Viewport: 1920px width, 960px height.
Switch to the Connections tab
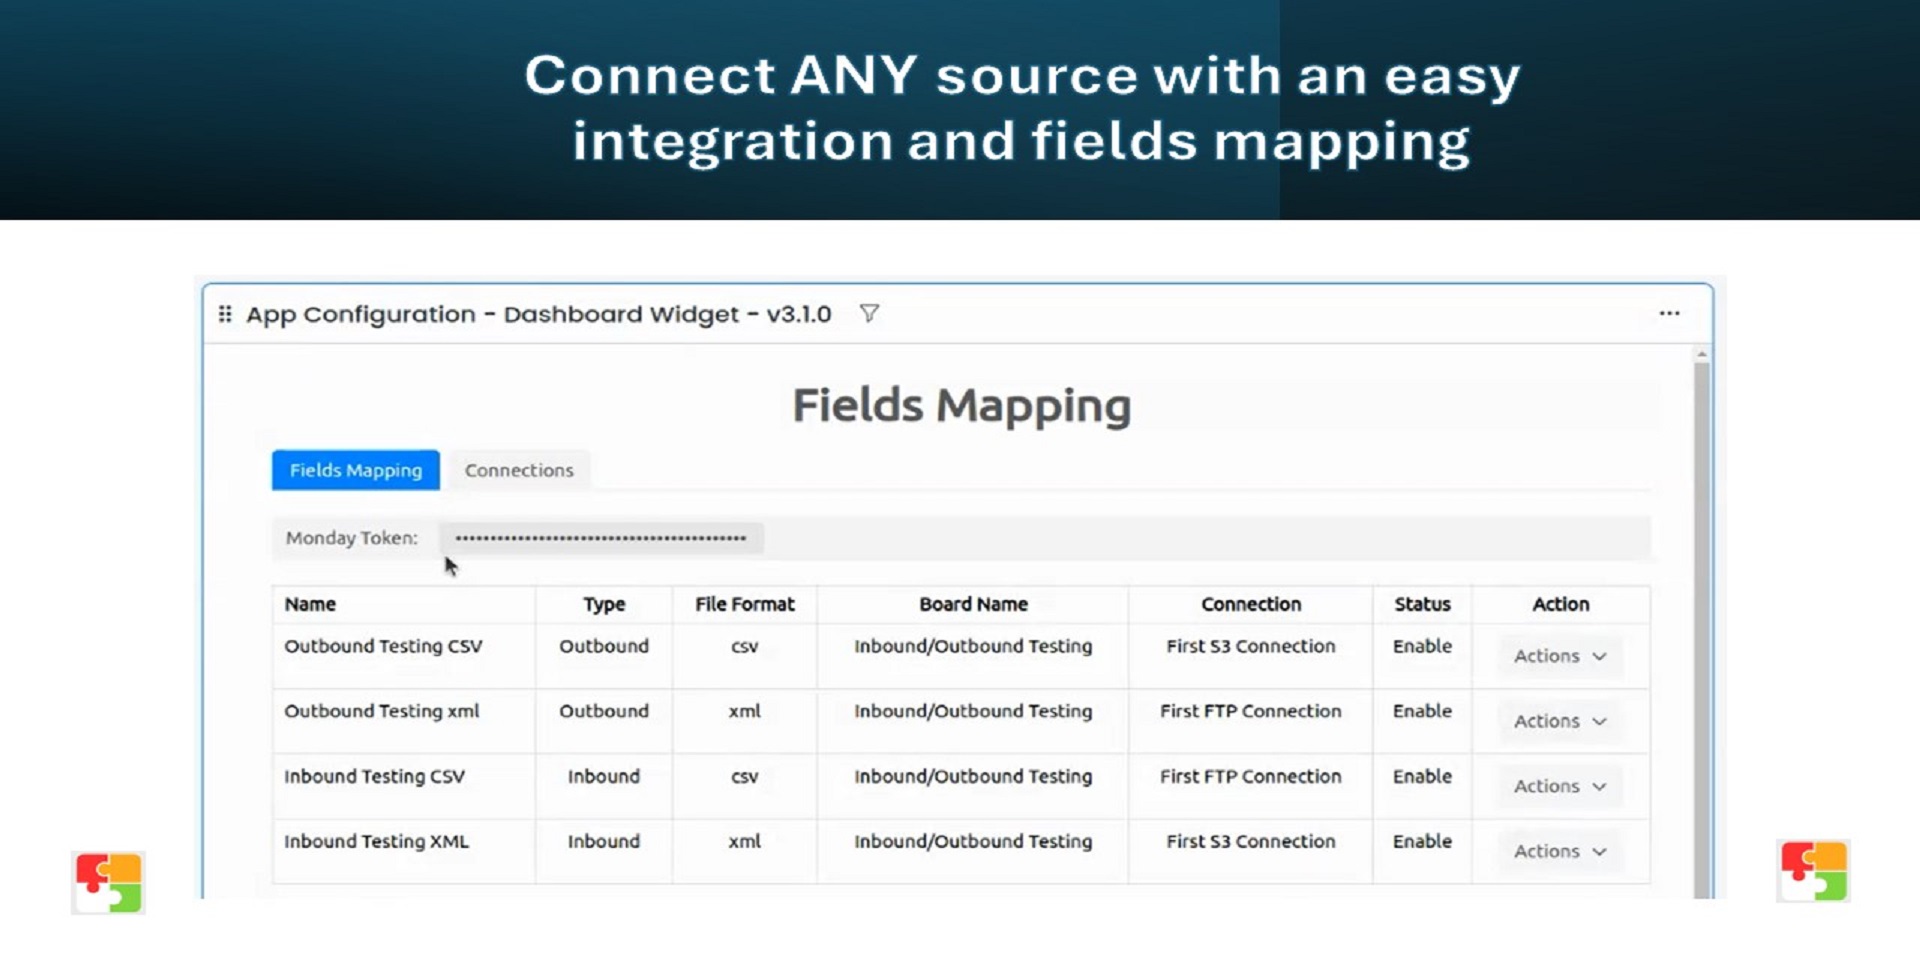519,470
